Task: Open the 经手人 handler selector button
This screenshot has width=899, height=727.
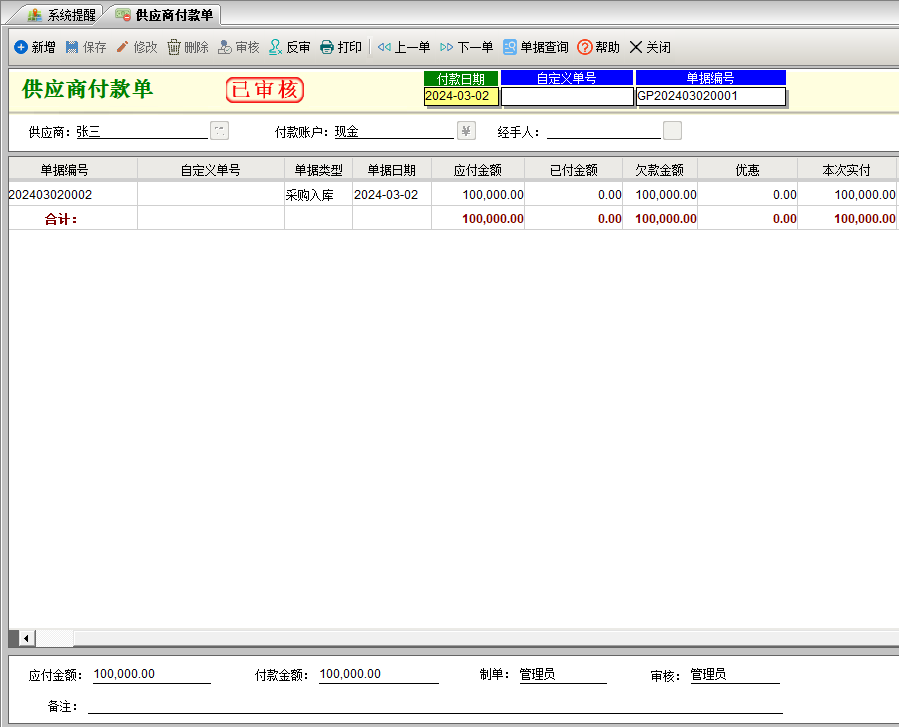Action: pos(673,131)
